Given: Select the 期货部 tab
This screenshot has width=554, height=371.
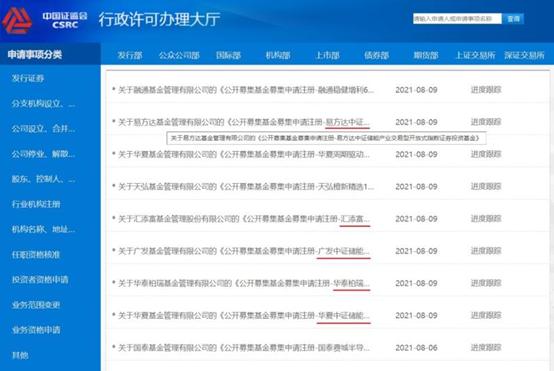Looking at the screenshot, I should click(426, 55).
